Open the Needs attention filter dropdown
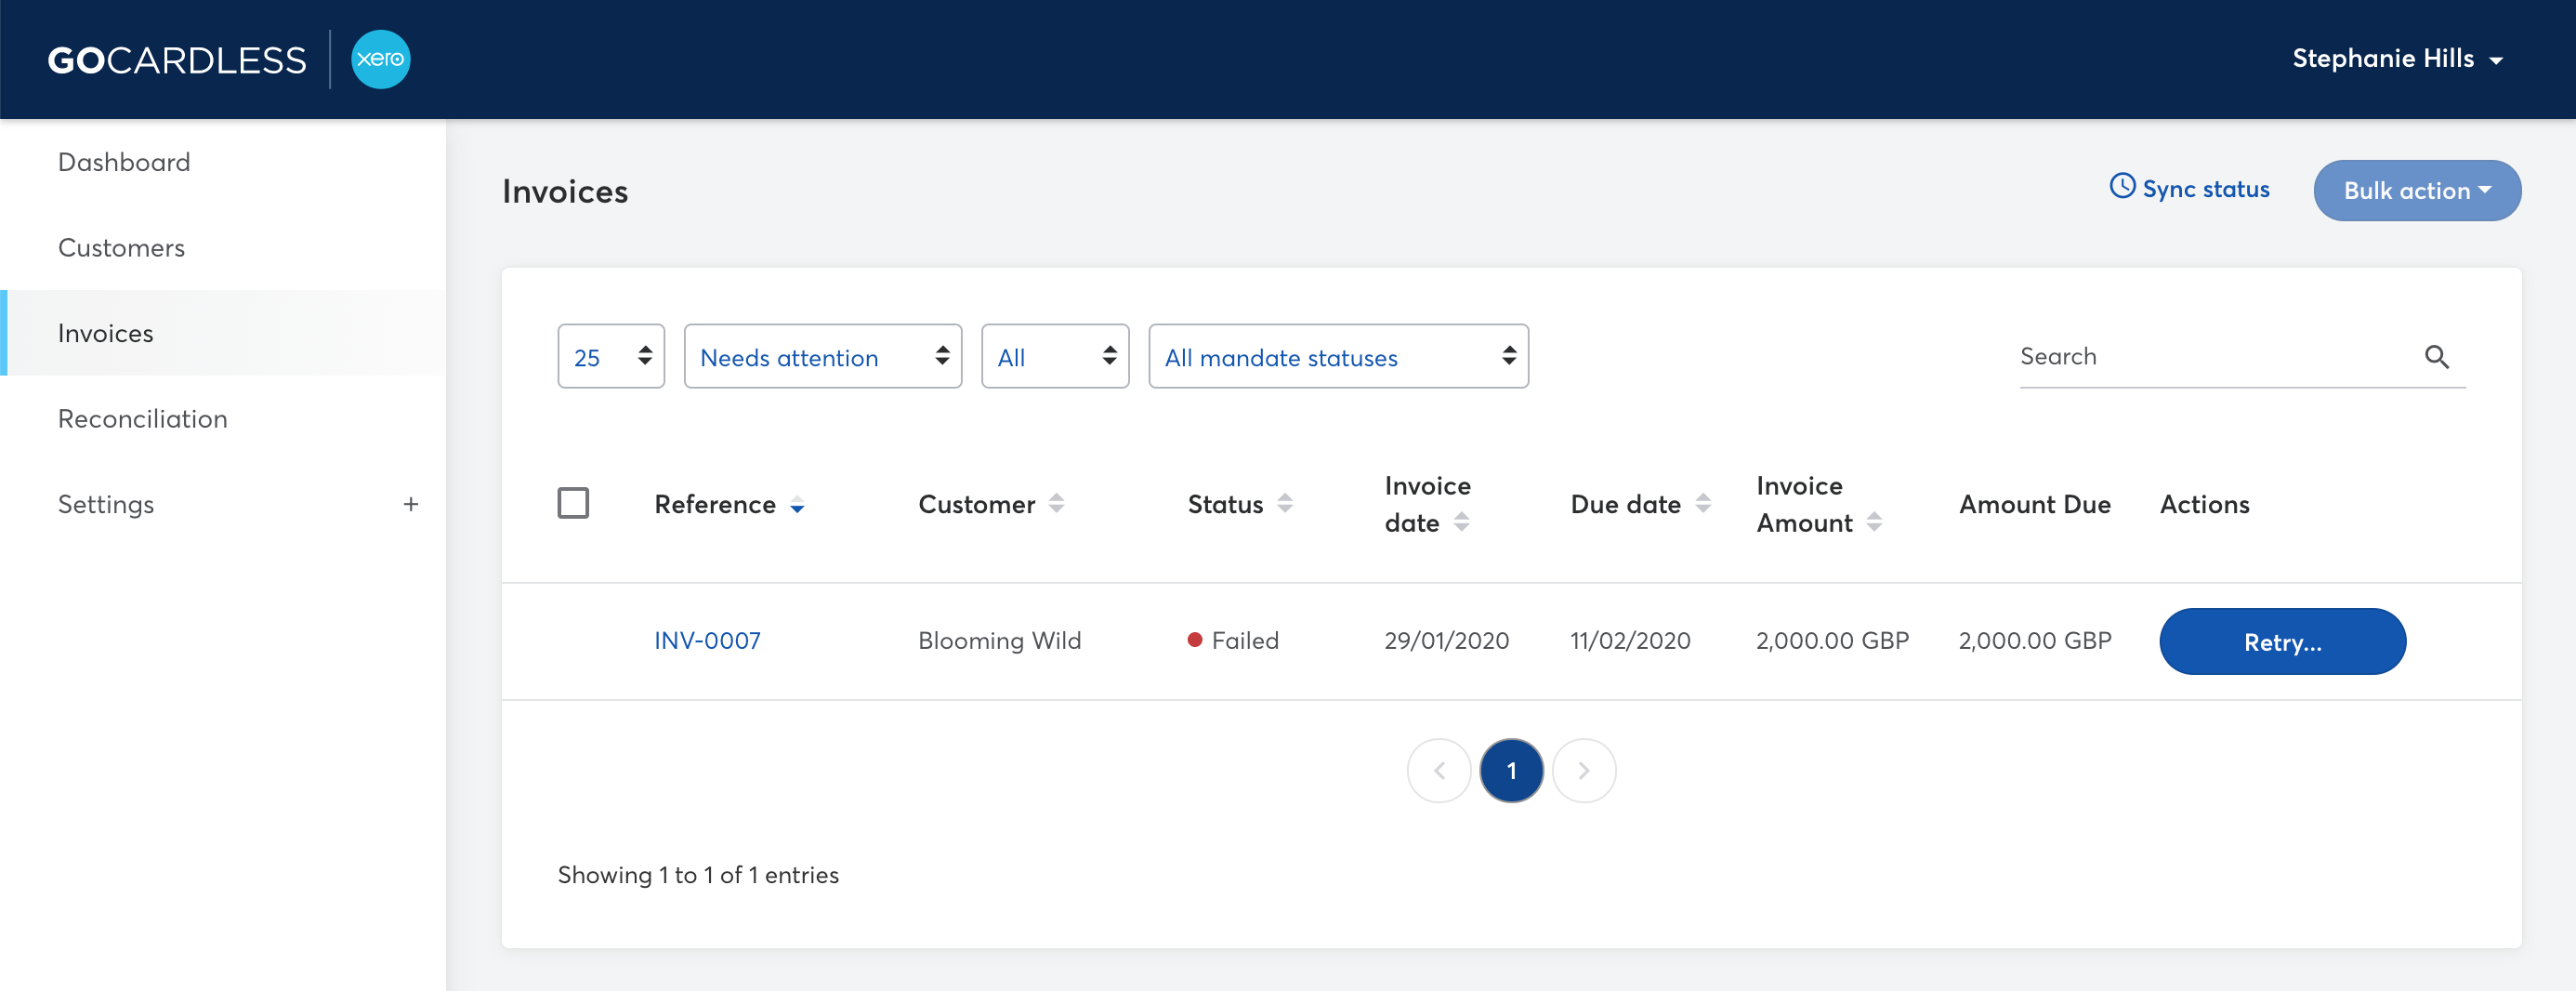Viewport: 2576px width, 991px height. tap(823, 356)
